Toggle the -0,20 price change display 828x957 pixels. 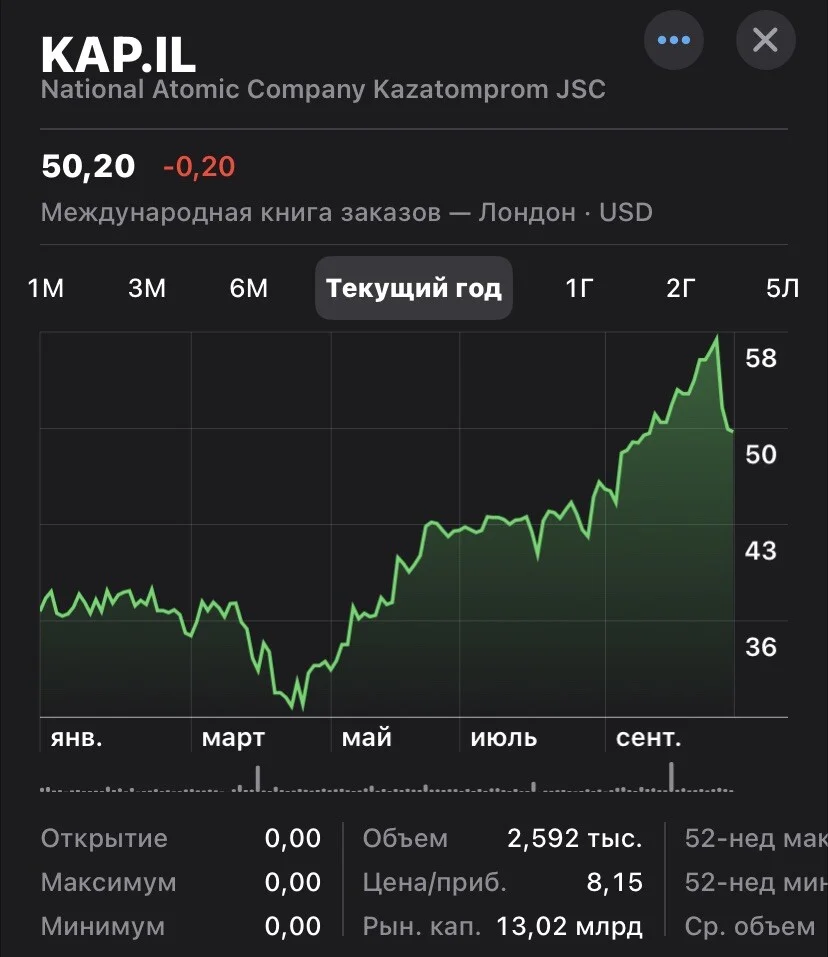(x=199, y=167)
